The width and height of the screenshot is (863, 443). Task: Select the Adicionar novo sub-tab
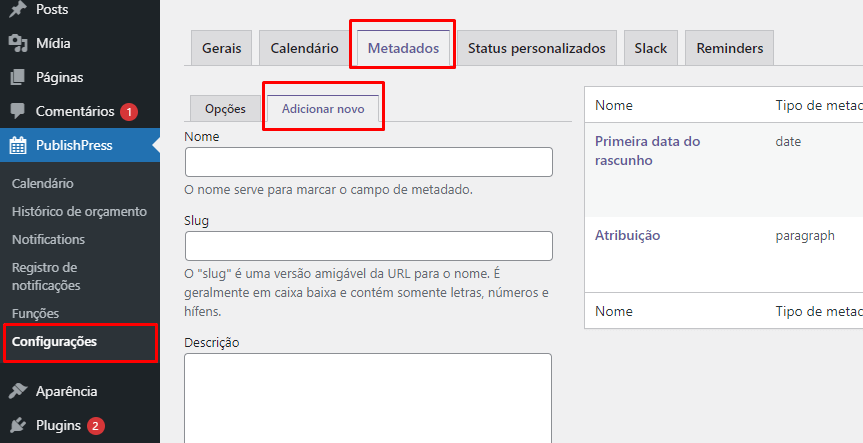[x=323, y=108]
